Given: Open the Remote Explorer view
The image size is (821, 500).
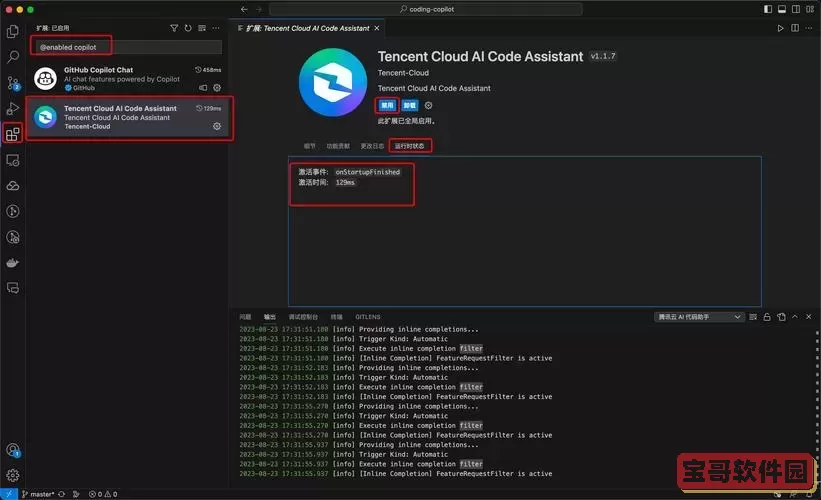Looking at the screenshot, I should point(13,160).
